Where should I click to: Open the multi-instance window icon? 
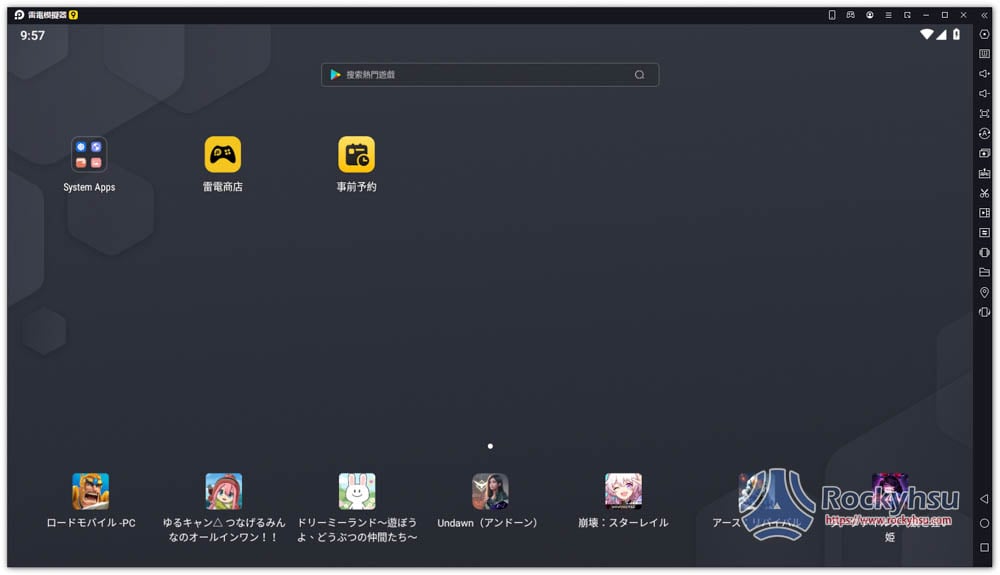tap(984, 153)
